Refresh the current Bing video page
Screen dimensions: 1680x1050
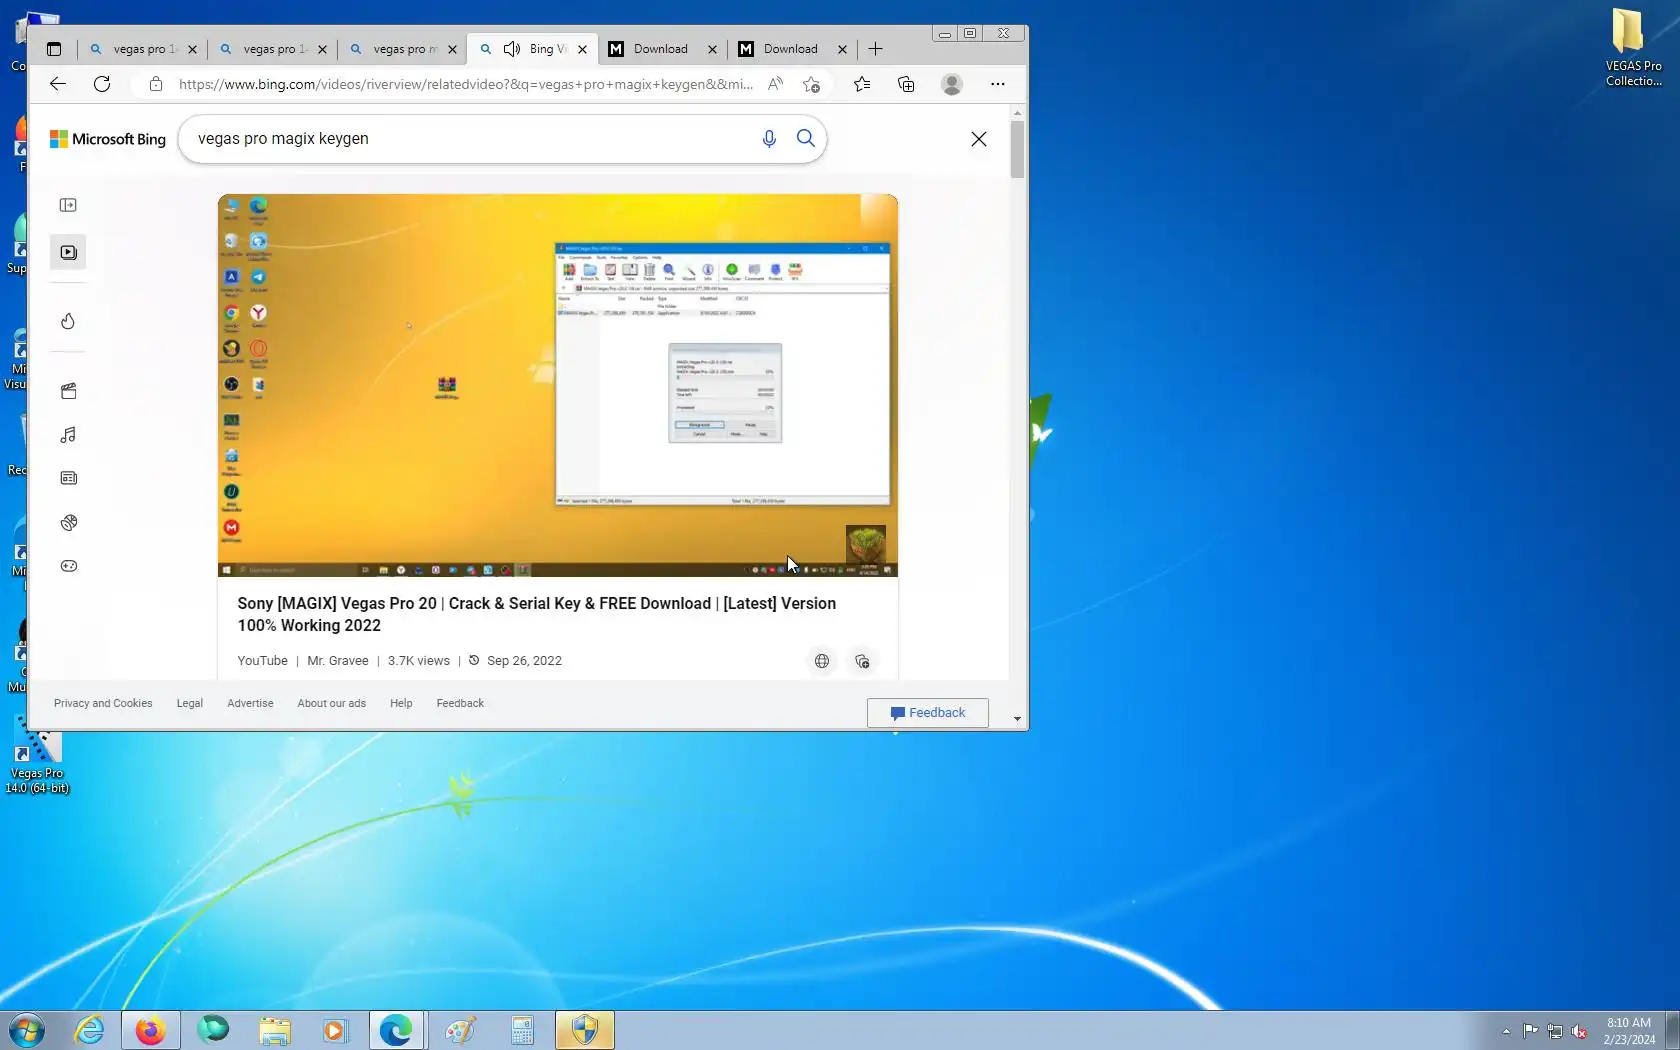(102, 84)
